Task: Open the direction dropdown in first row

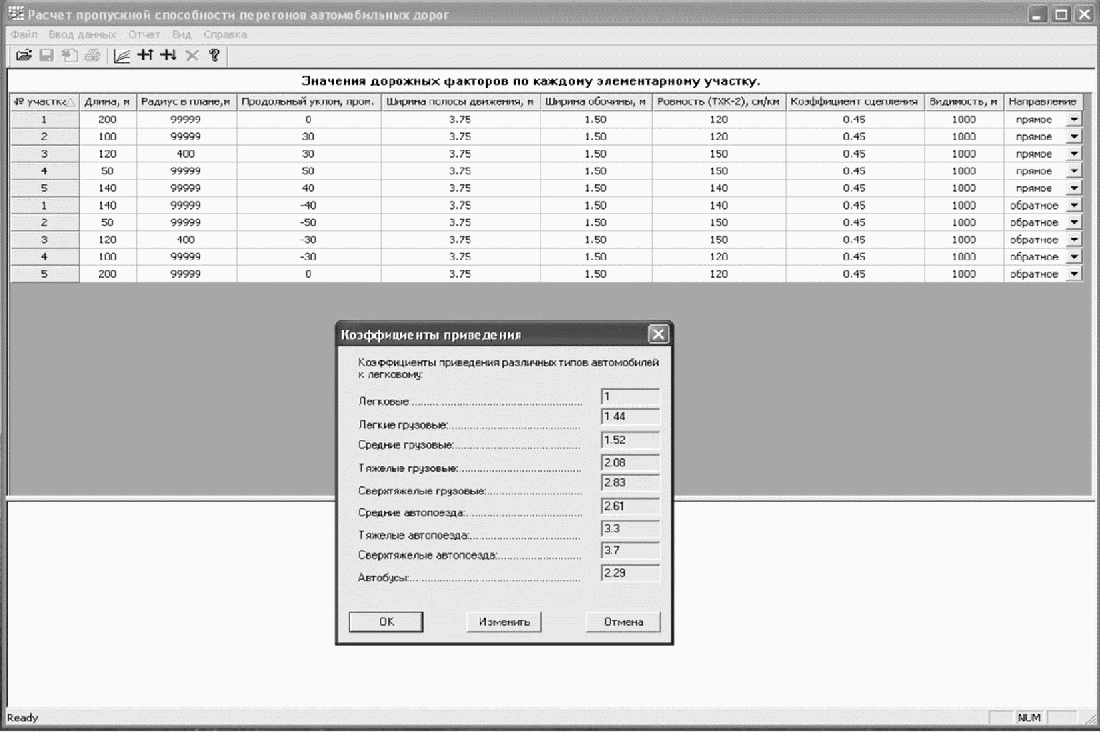Action: 1074,119
